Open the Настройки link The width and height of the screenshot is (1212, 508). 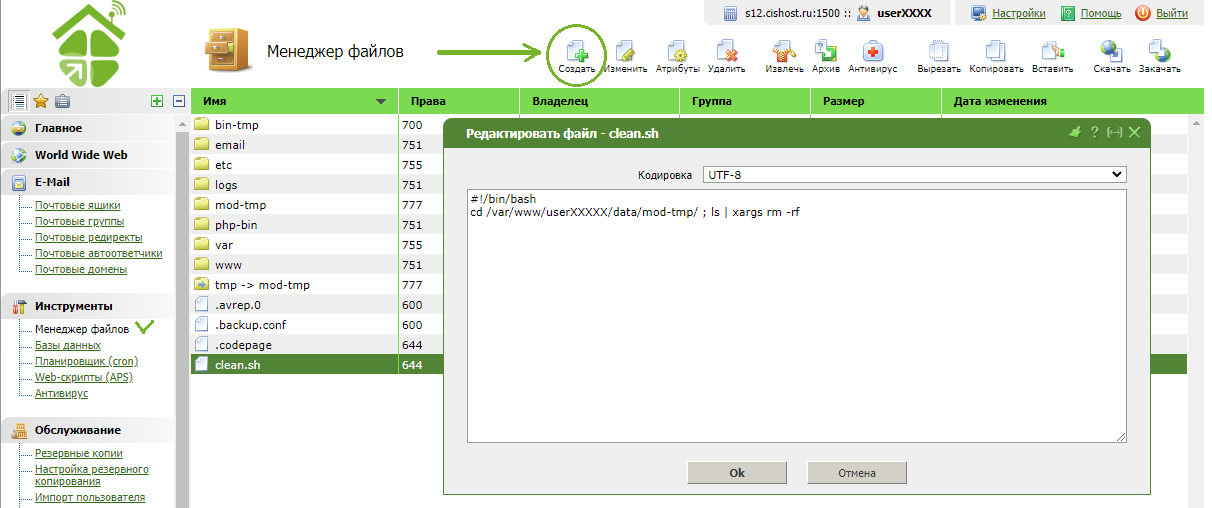tap(1018, 13)
